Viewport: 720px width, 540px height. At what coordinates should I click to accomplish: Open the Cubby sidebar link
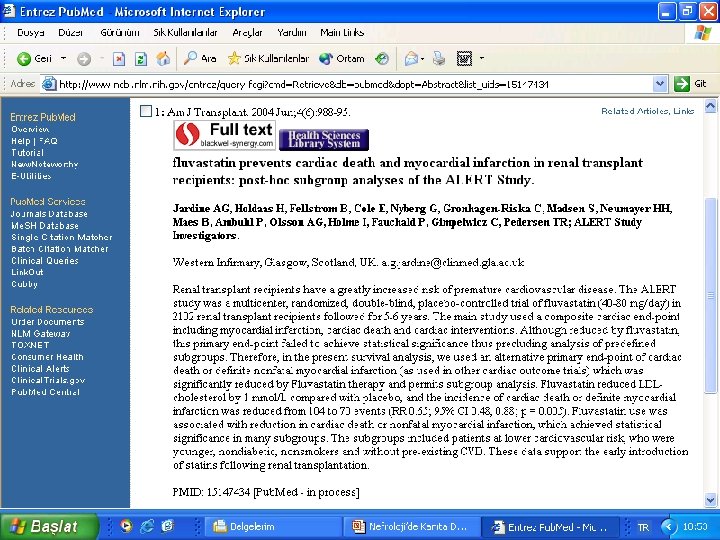coord(24,284)
